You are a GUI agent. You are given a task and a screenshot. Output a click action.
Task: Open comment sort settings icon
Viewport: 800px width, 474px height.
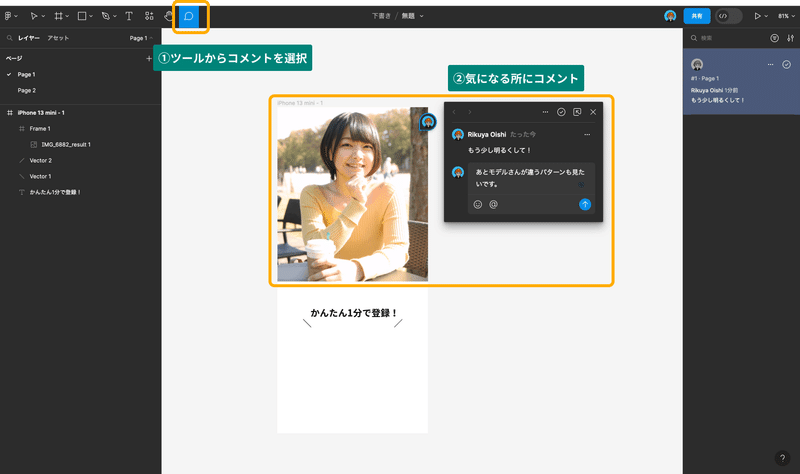pyautogui.click(x=790, y=38)
